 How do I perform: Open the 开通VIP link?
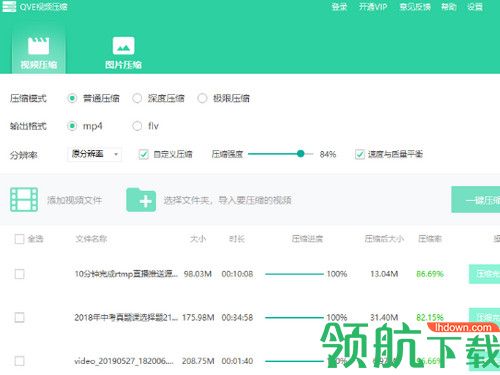pyautogui.click(x=373, y=7)
